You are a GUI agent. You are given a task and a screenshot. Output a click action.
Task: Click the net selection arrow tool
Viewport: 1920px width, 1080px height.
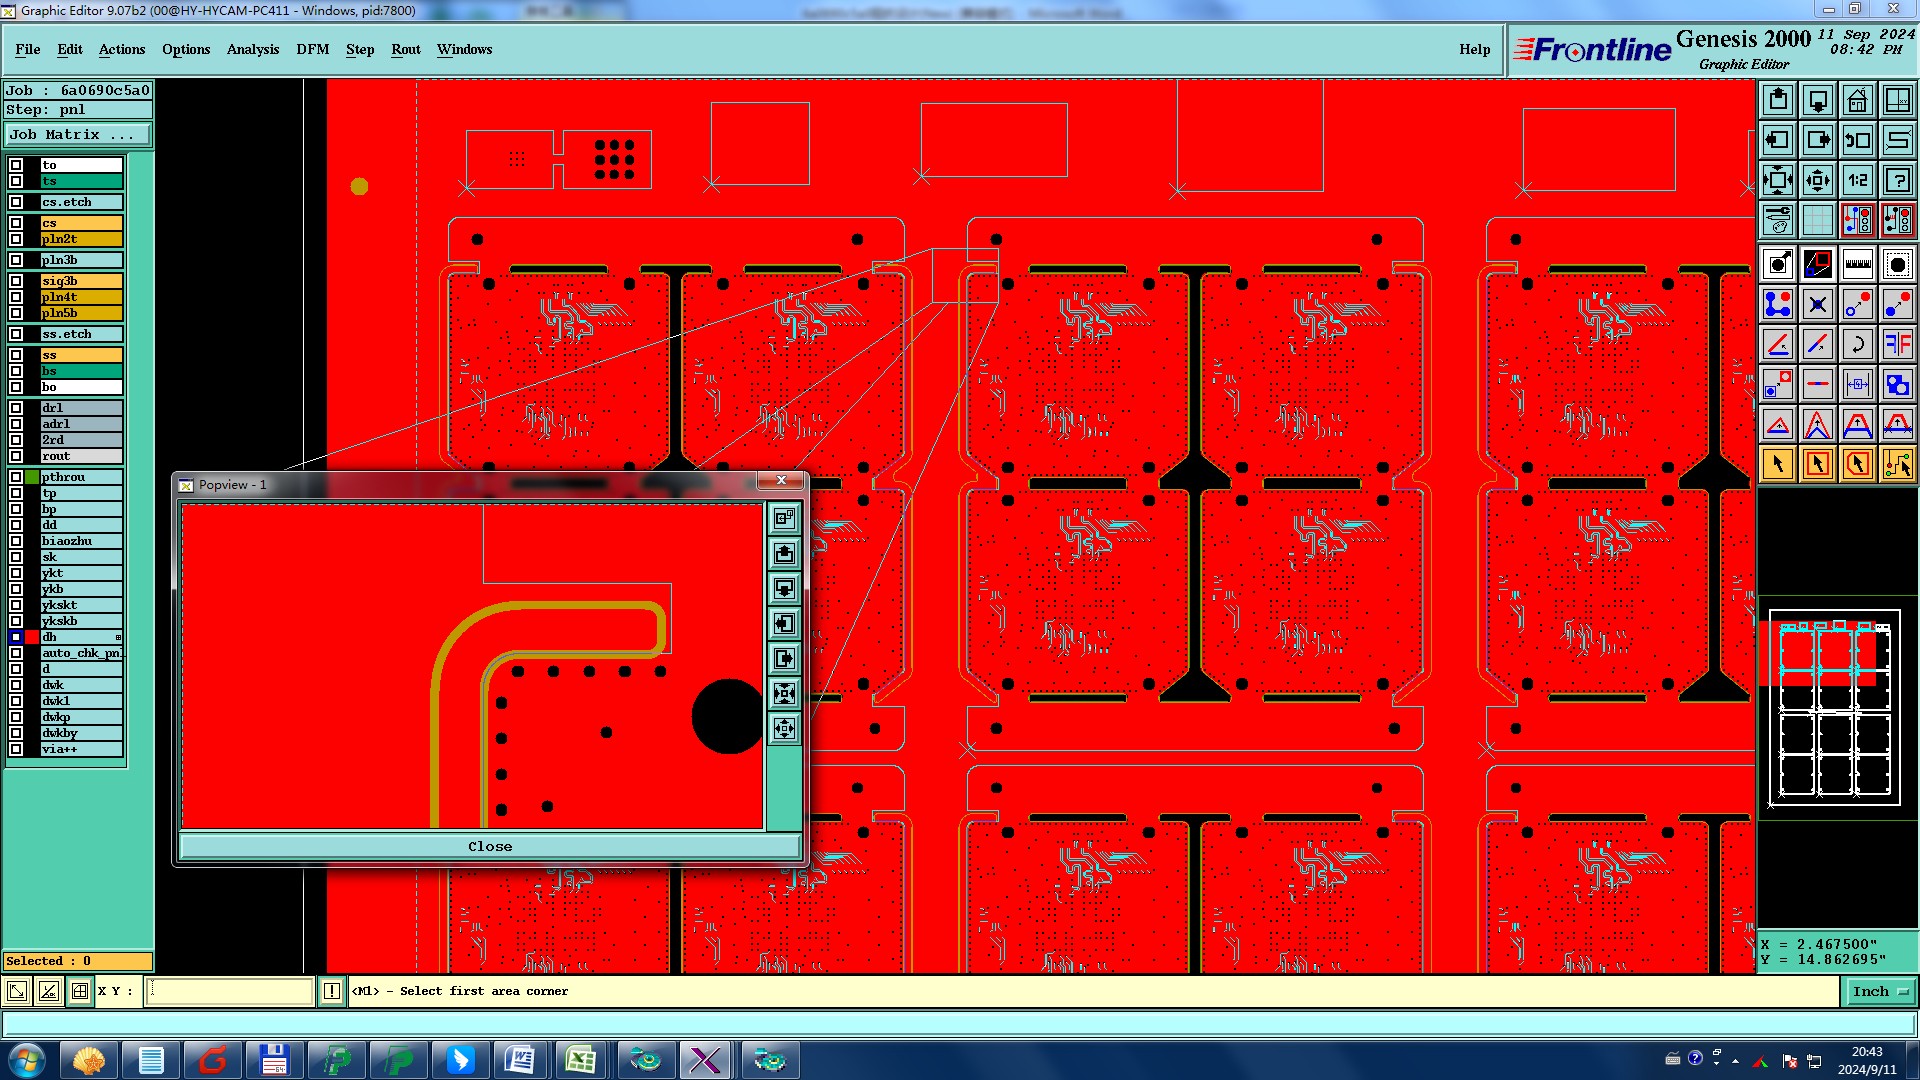(1897, 464)
